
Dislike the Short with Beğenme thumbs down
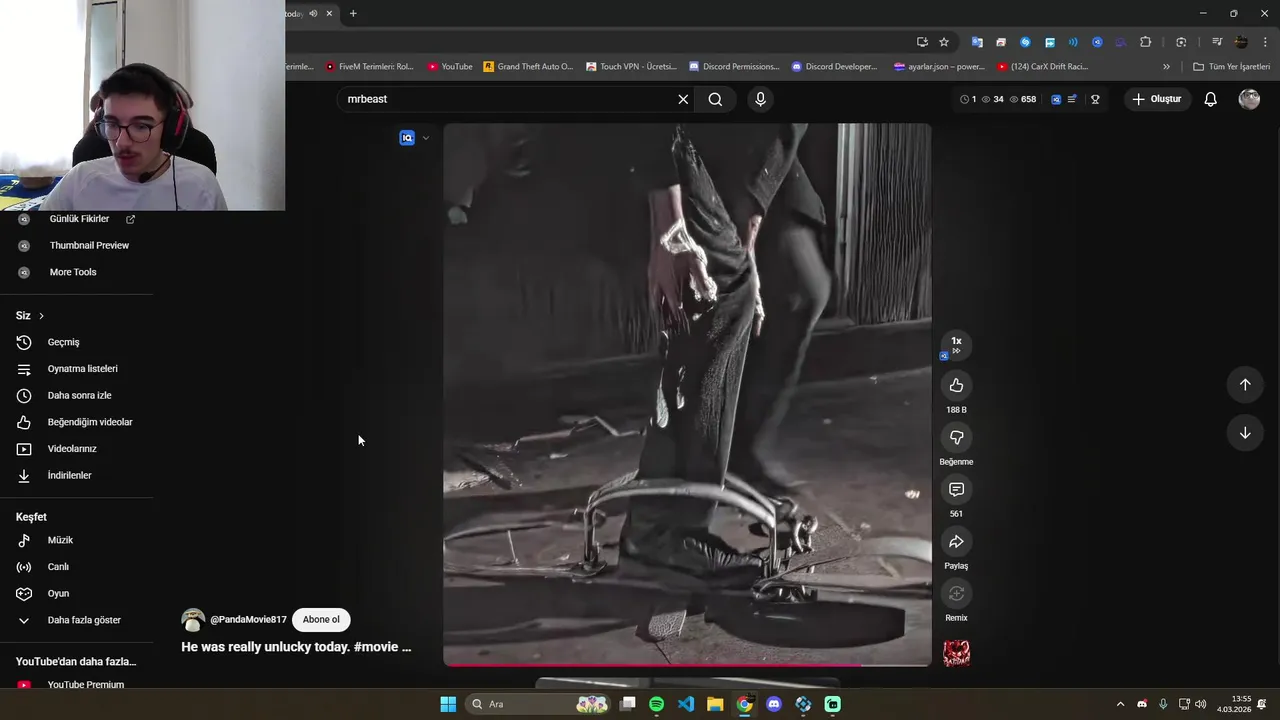(956, 437)
